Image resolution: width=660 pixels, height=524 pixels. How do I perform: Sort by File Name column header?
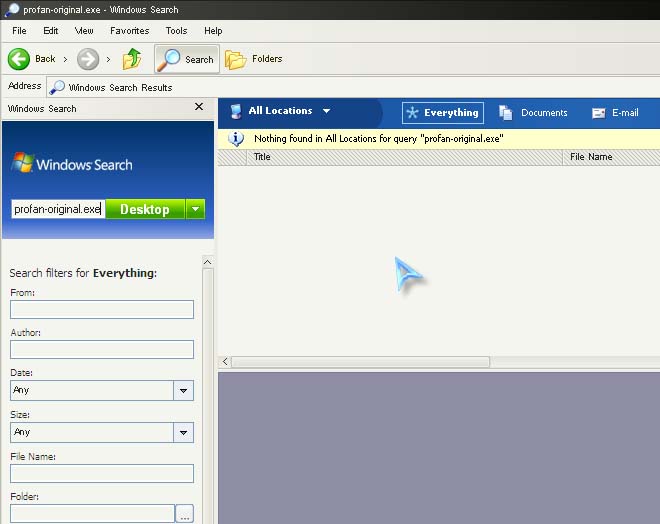(611, 157)
